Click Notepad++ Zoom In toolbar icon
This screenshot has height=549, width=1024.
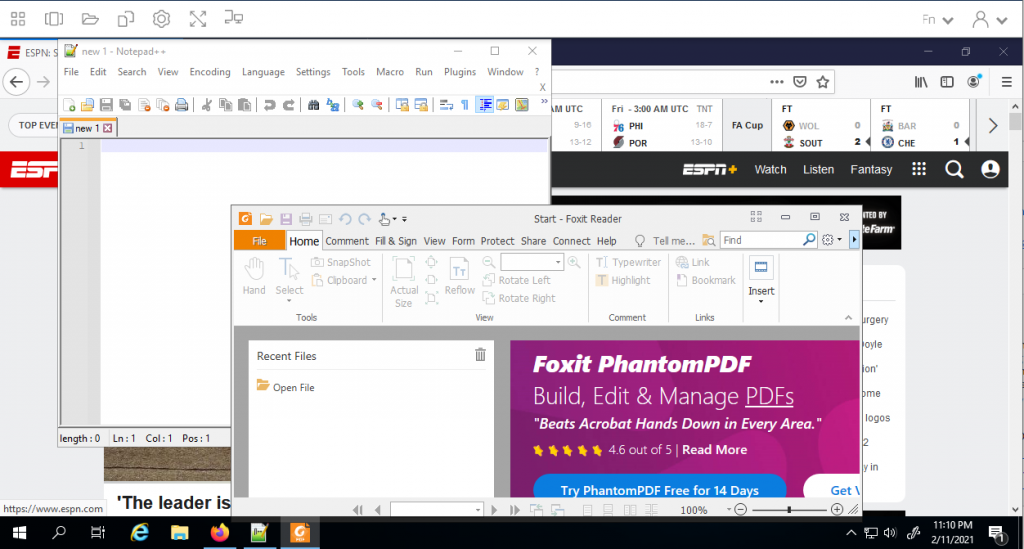pos(358,104)
